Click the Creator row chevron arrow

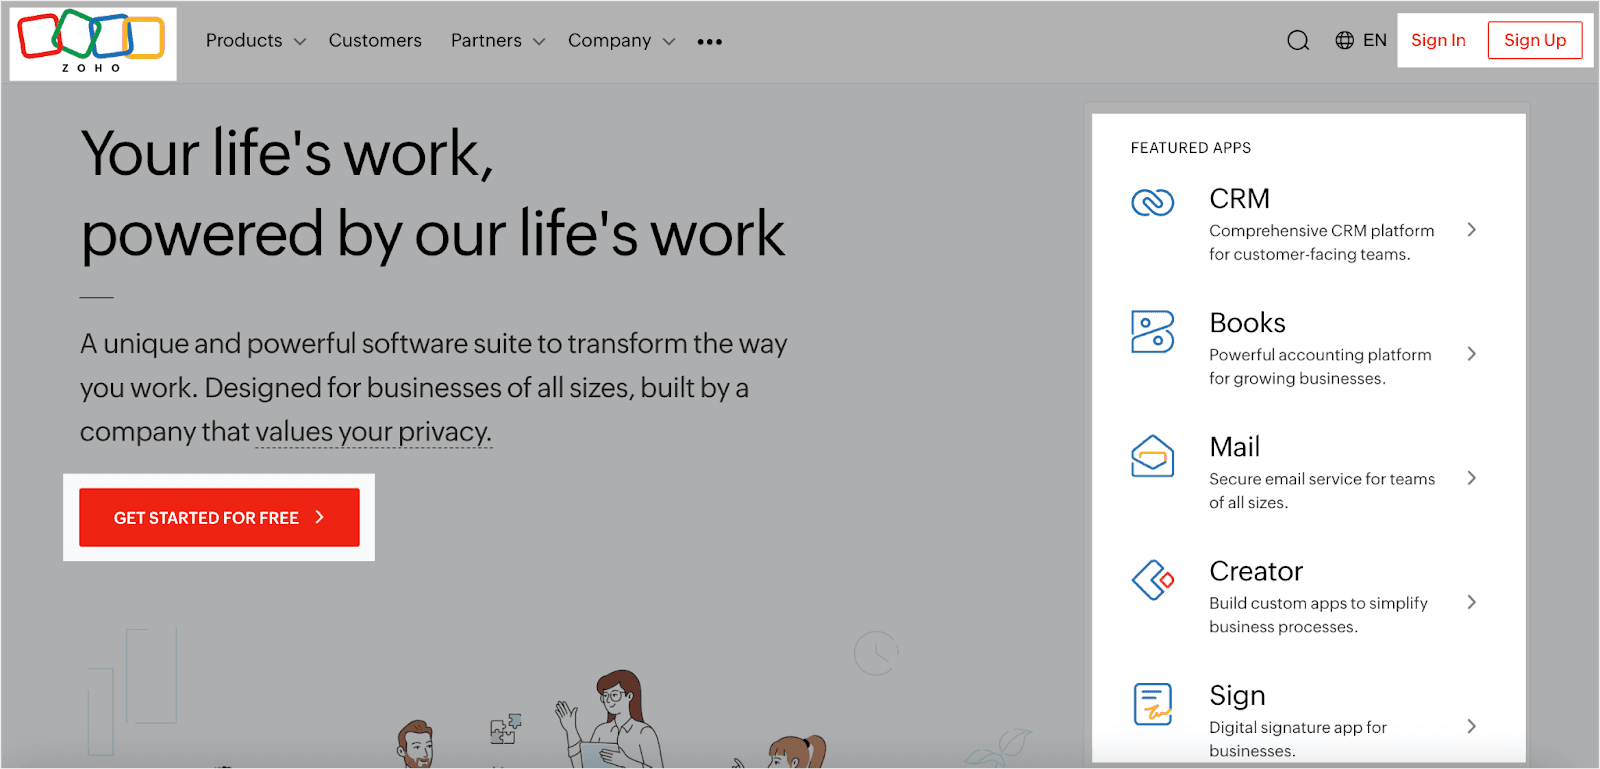pos(1471,602)
